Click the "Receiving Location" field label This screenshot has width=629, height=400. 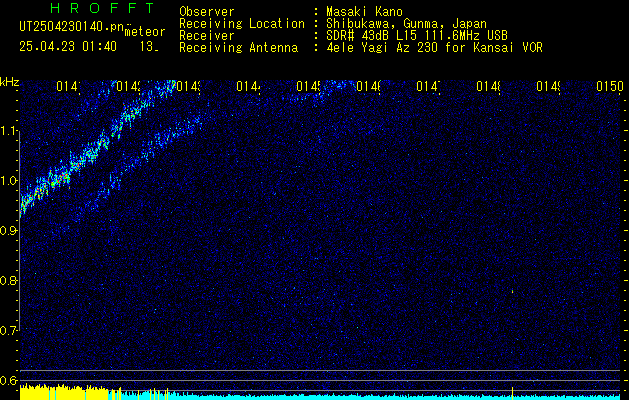click(x=242, y=24)
